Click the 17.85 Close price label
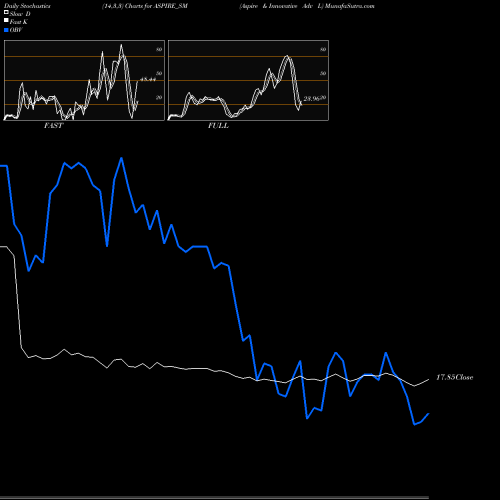The image size is (500, 500). click(x=455, y=377)
